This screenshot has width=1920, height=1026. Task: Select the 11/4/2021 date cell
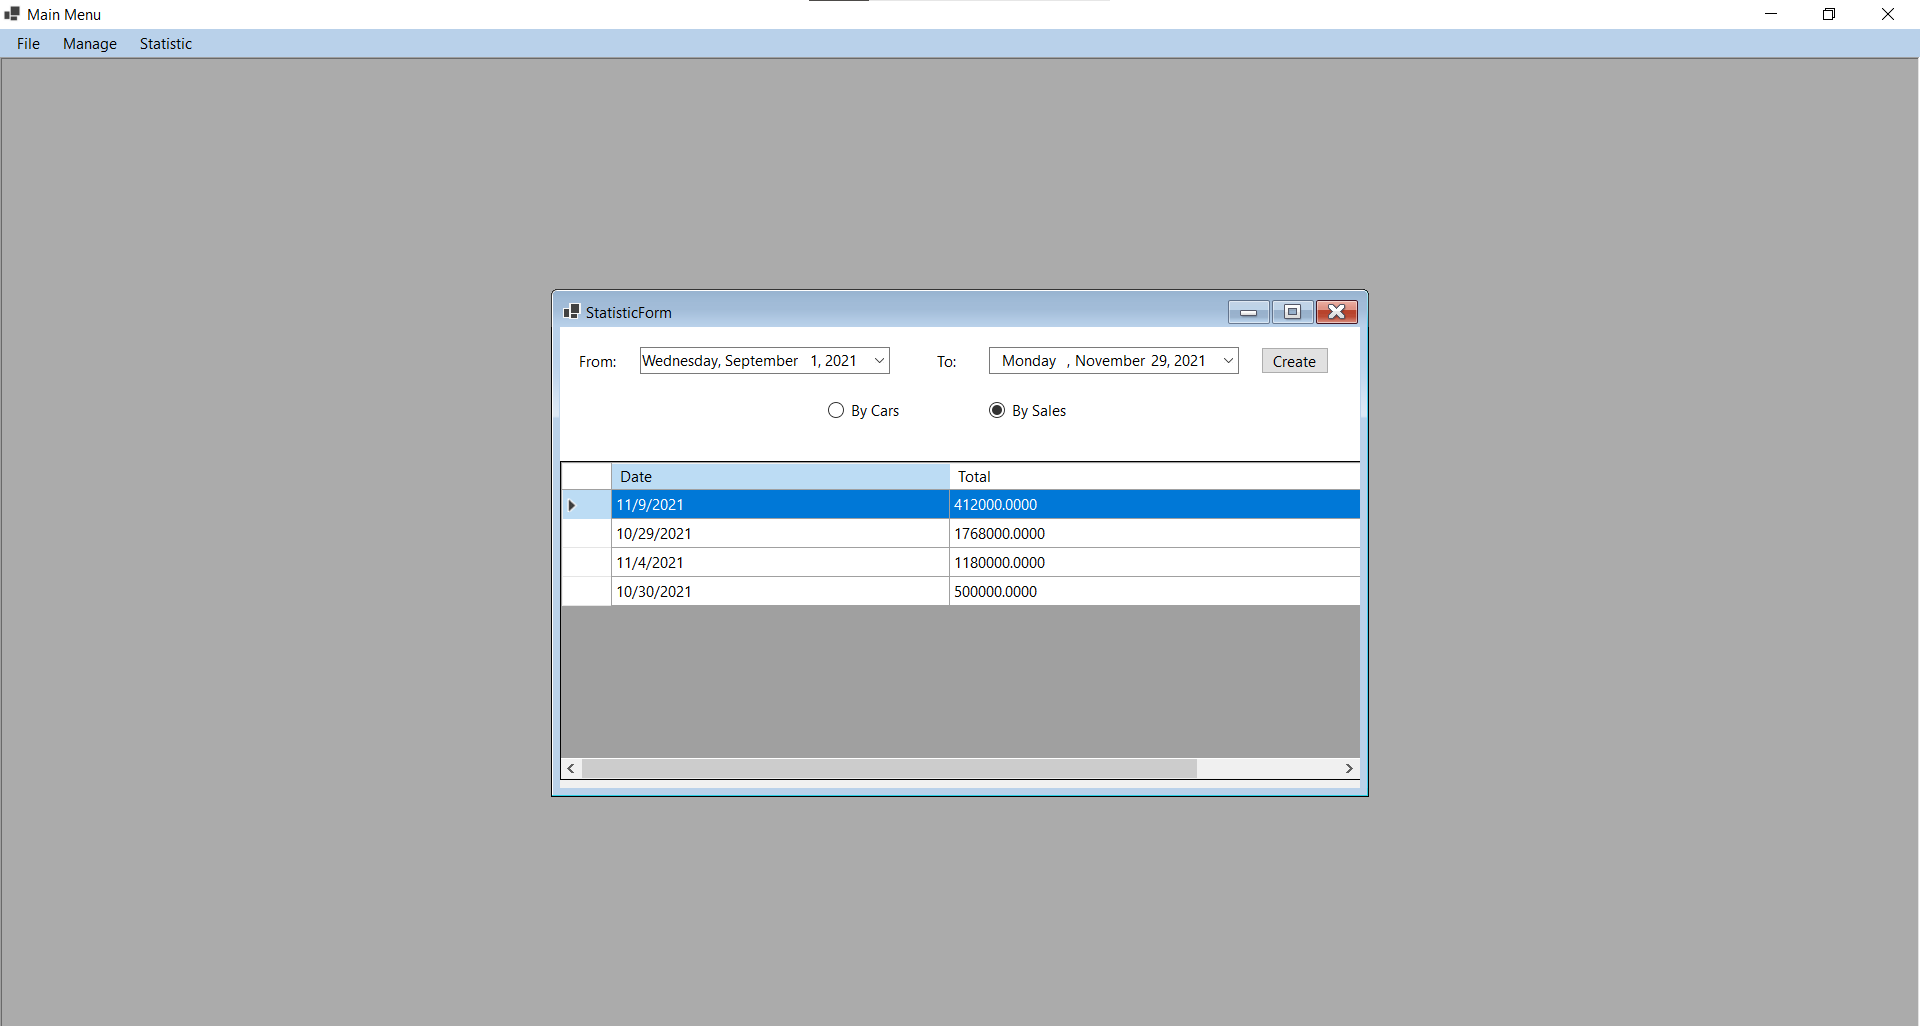[x=780, y=563]
